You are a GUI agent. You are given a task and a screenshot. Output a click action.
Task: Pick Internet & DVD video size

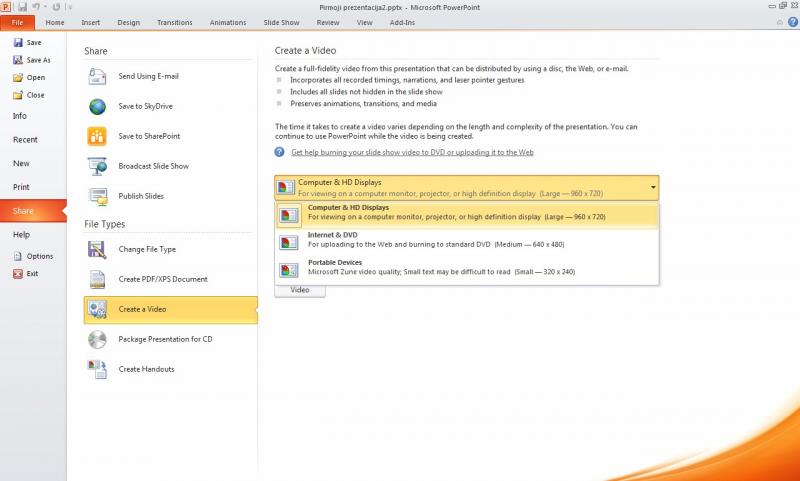point(467,242)
